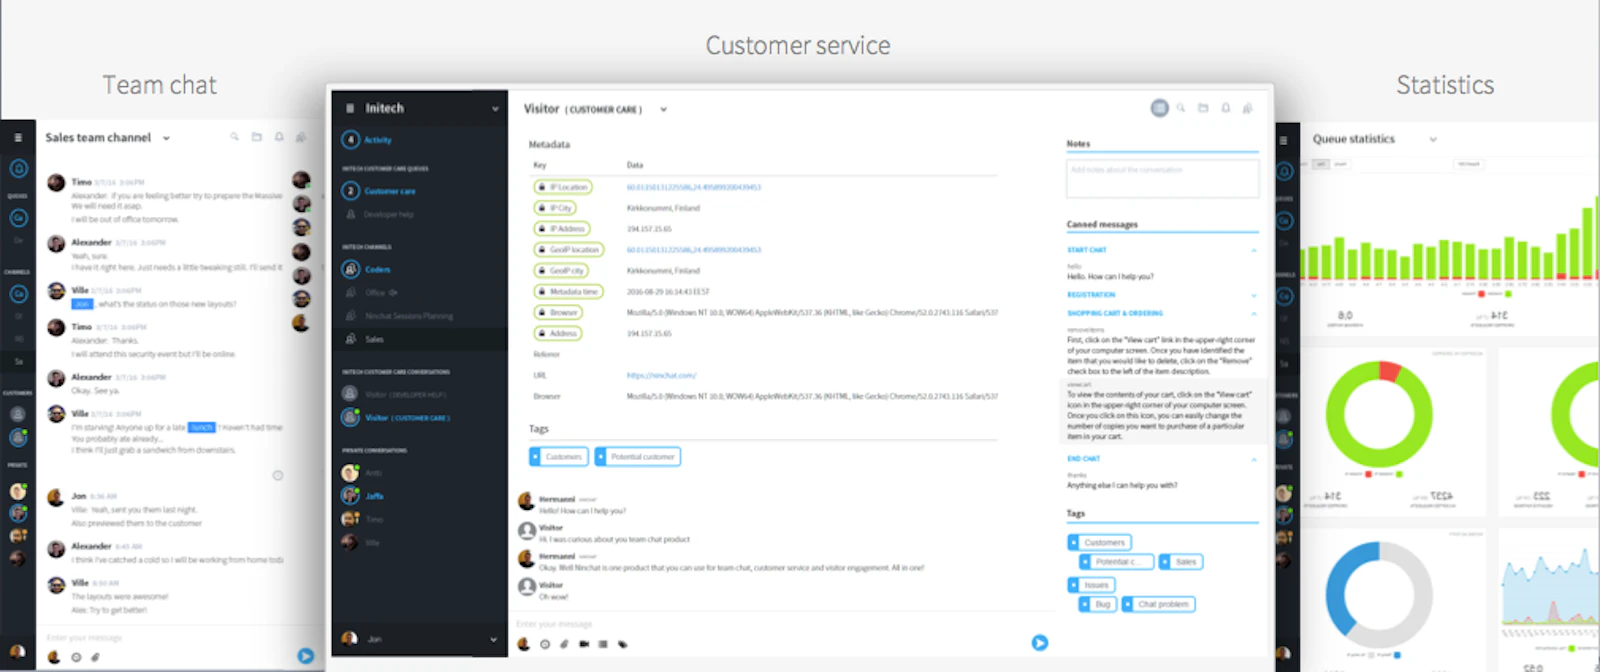This screenshot has width=1600, height=672.
Task: Click the IP City metadata key
Action: coord(556,208)
